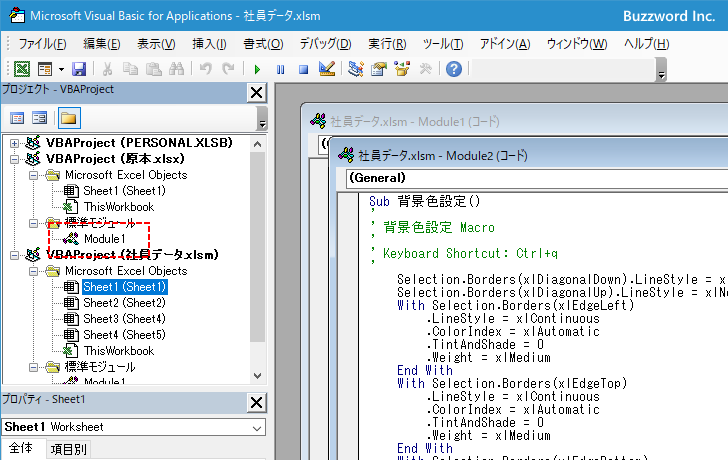Activate the Module1 code window title bar
728x460 pixels.
click(514, 121)
